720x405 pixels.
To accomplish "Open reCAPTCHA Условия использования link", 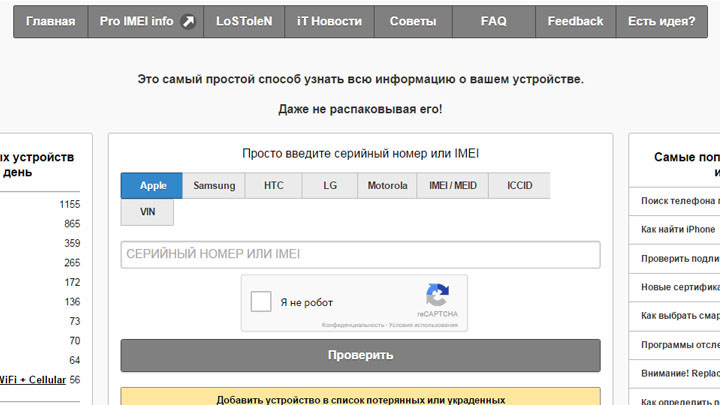I will (423, 325).
